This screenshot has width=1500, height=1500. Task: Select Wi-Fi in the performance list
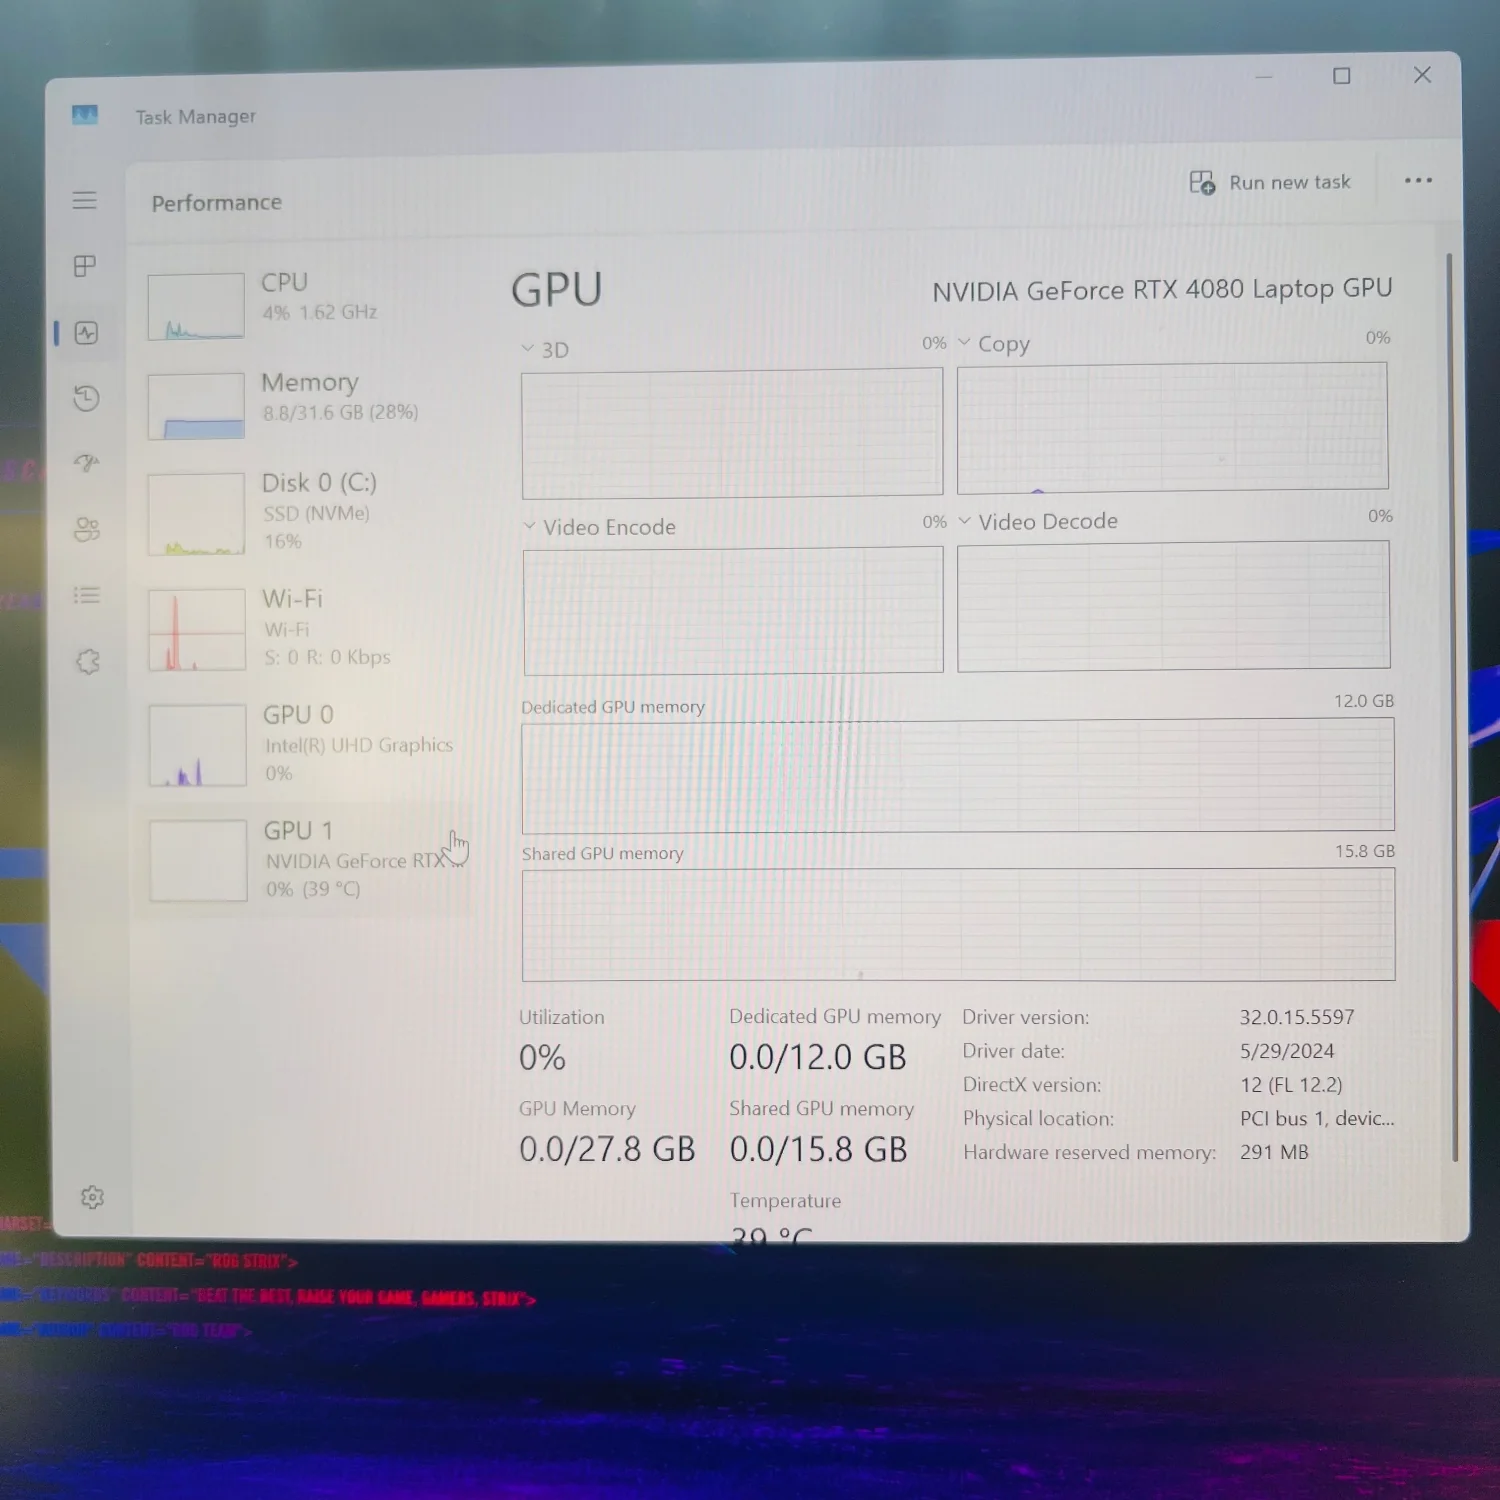click(305, 629)
